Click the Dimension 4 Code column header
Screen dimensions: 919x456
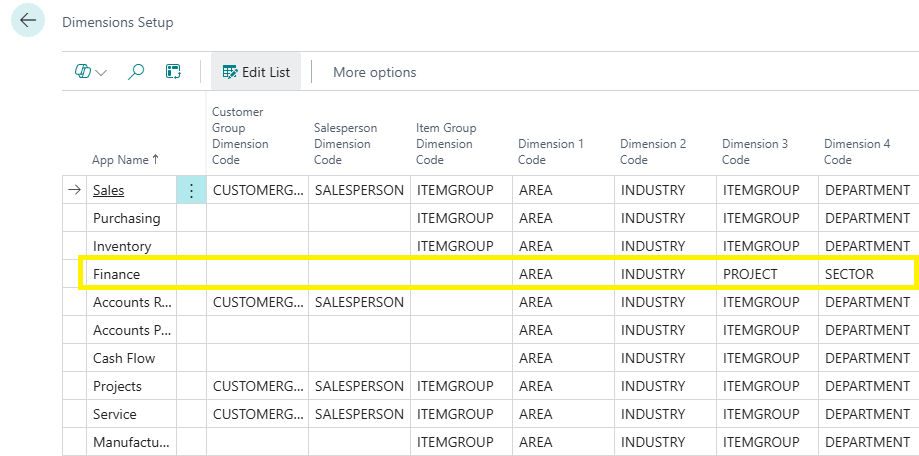[856, 152]
